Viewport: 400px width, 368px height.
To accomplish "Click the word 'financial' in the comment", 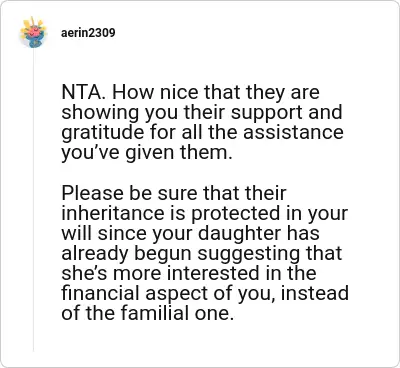I will point(101,293).
